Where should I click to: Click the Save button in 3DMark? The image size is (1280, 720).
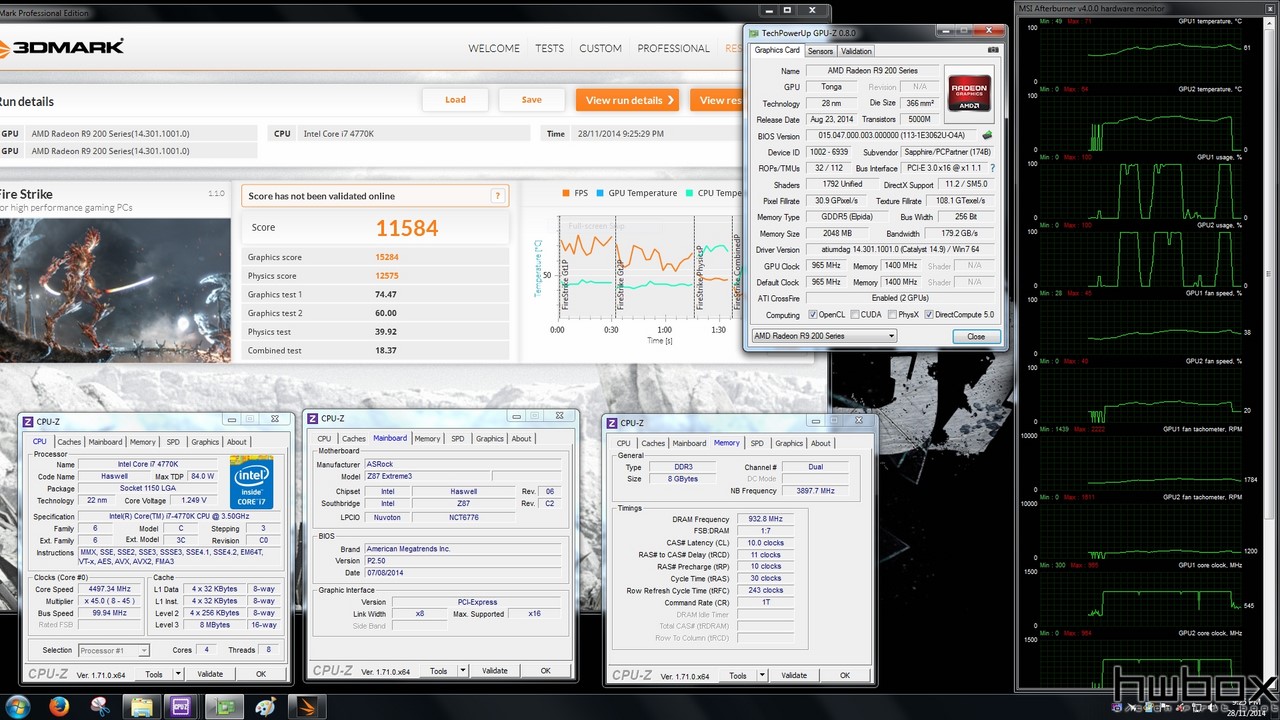coord(532,100)
